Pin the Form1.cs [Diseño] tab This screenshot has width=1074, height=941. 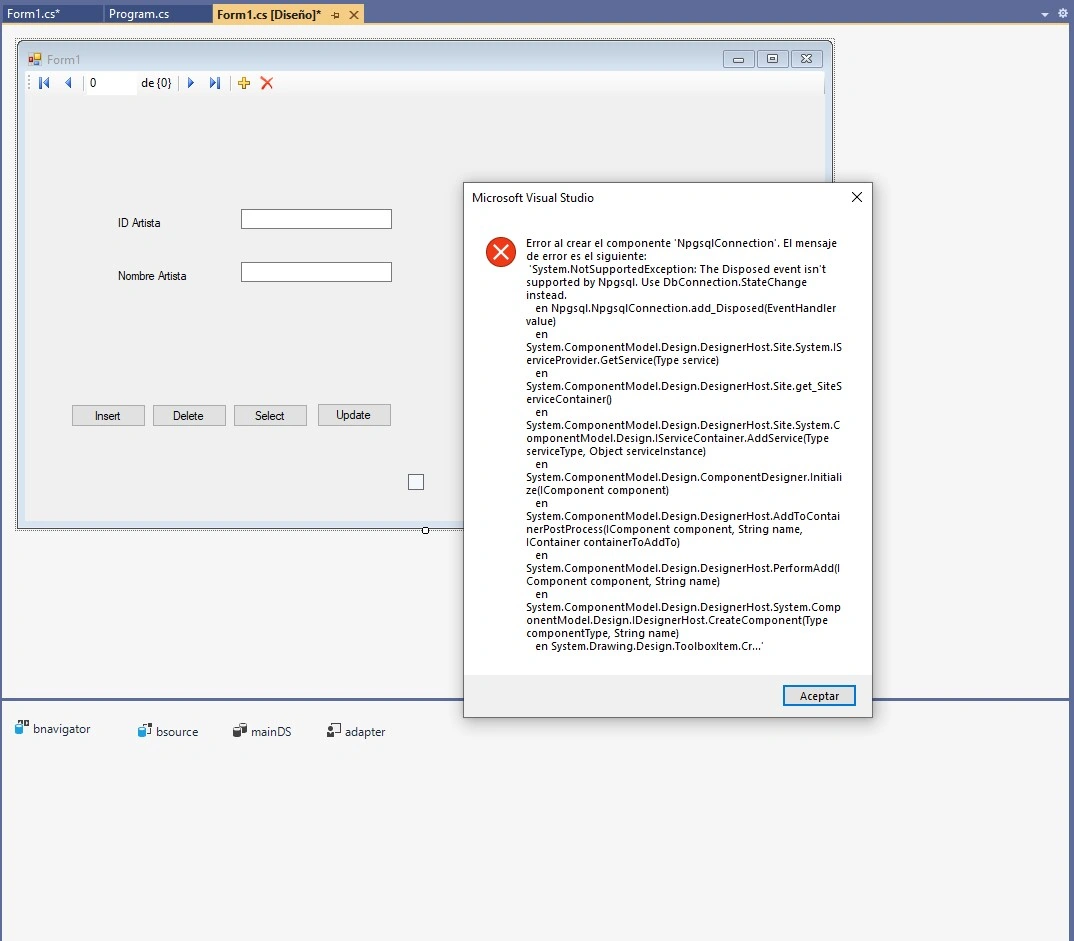click(x=336, y=14)
